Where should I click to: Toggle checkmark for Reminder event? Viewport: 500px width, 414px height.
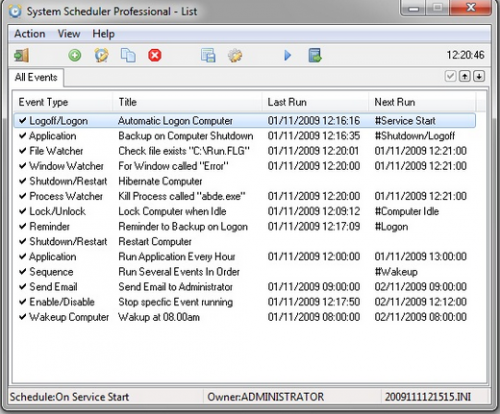tap(22, 226)
